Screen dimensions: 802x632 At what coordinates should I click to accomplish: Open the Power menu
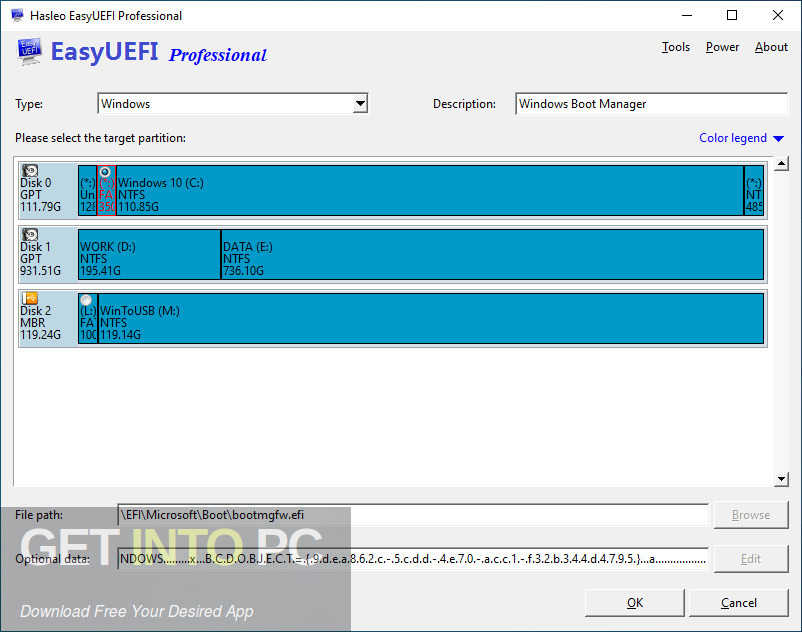point(722,47)
